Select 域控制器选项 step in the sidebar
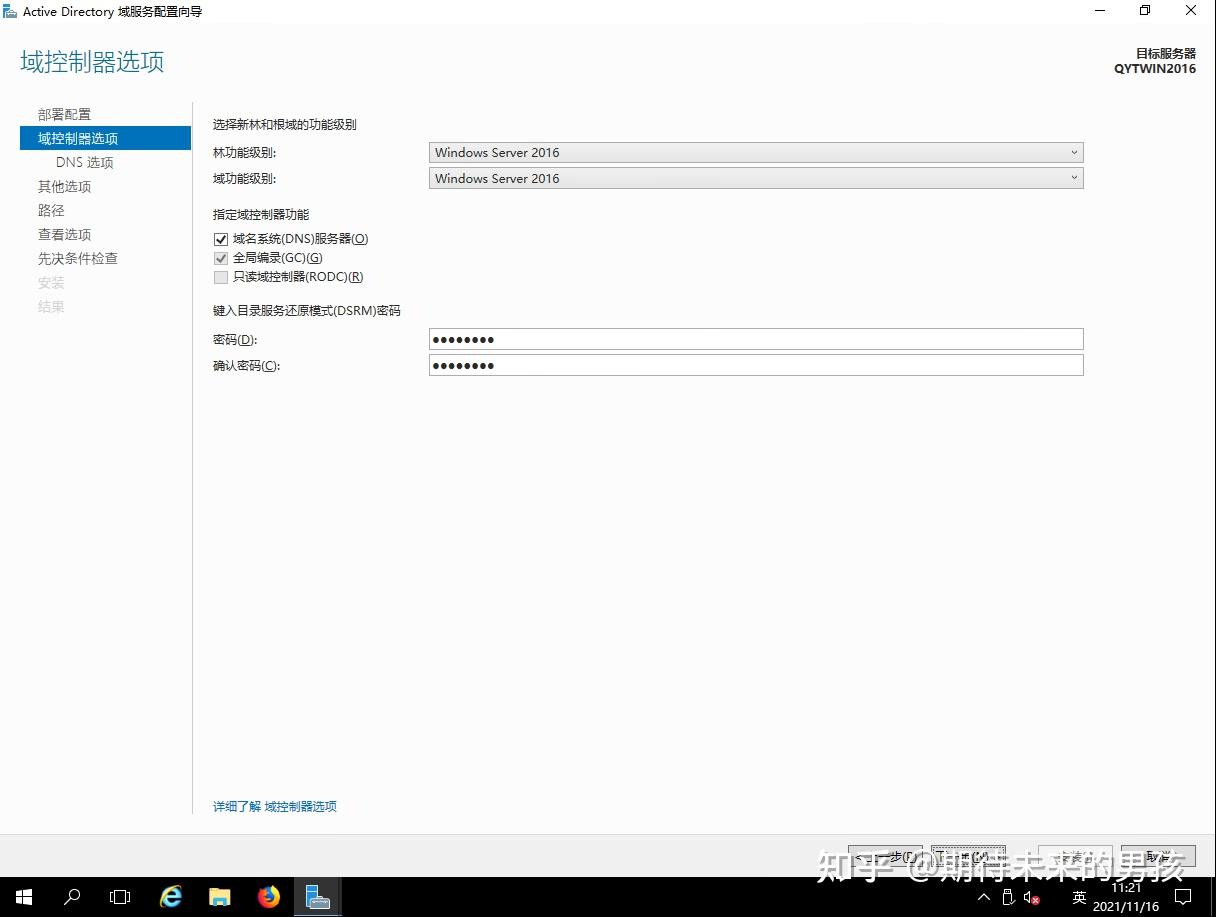Image resolution: width=1216 pixels, height=917 pixels. pos(105,138)
